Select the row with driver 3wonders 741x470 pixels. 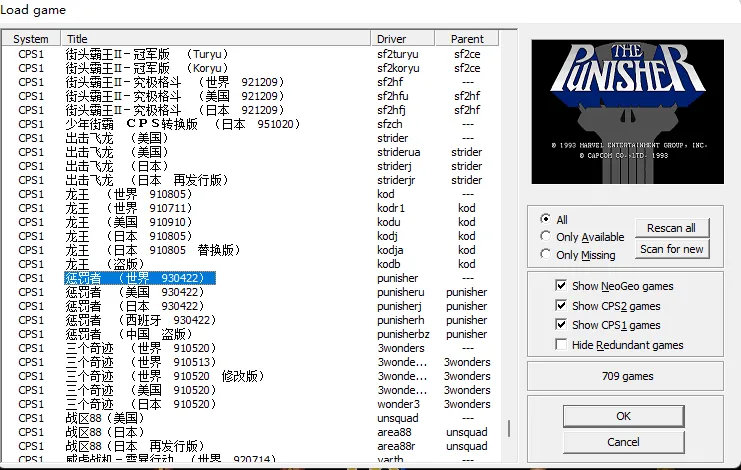click(x=250, y=348)
